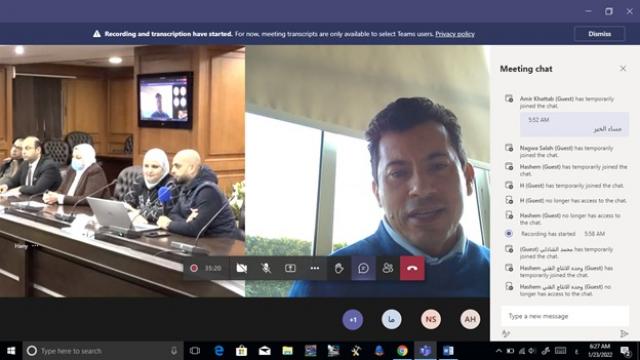The width and height of the screenshot is (640, 360).
Task: Select the NS participant avatar
Action: point(431,319)
